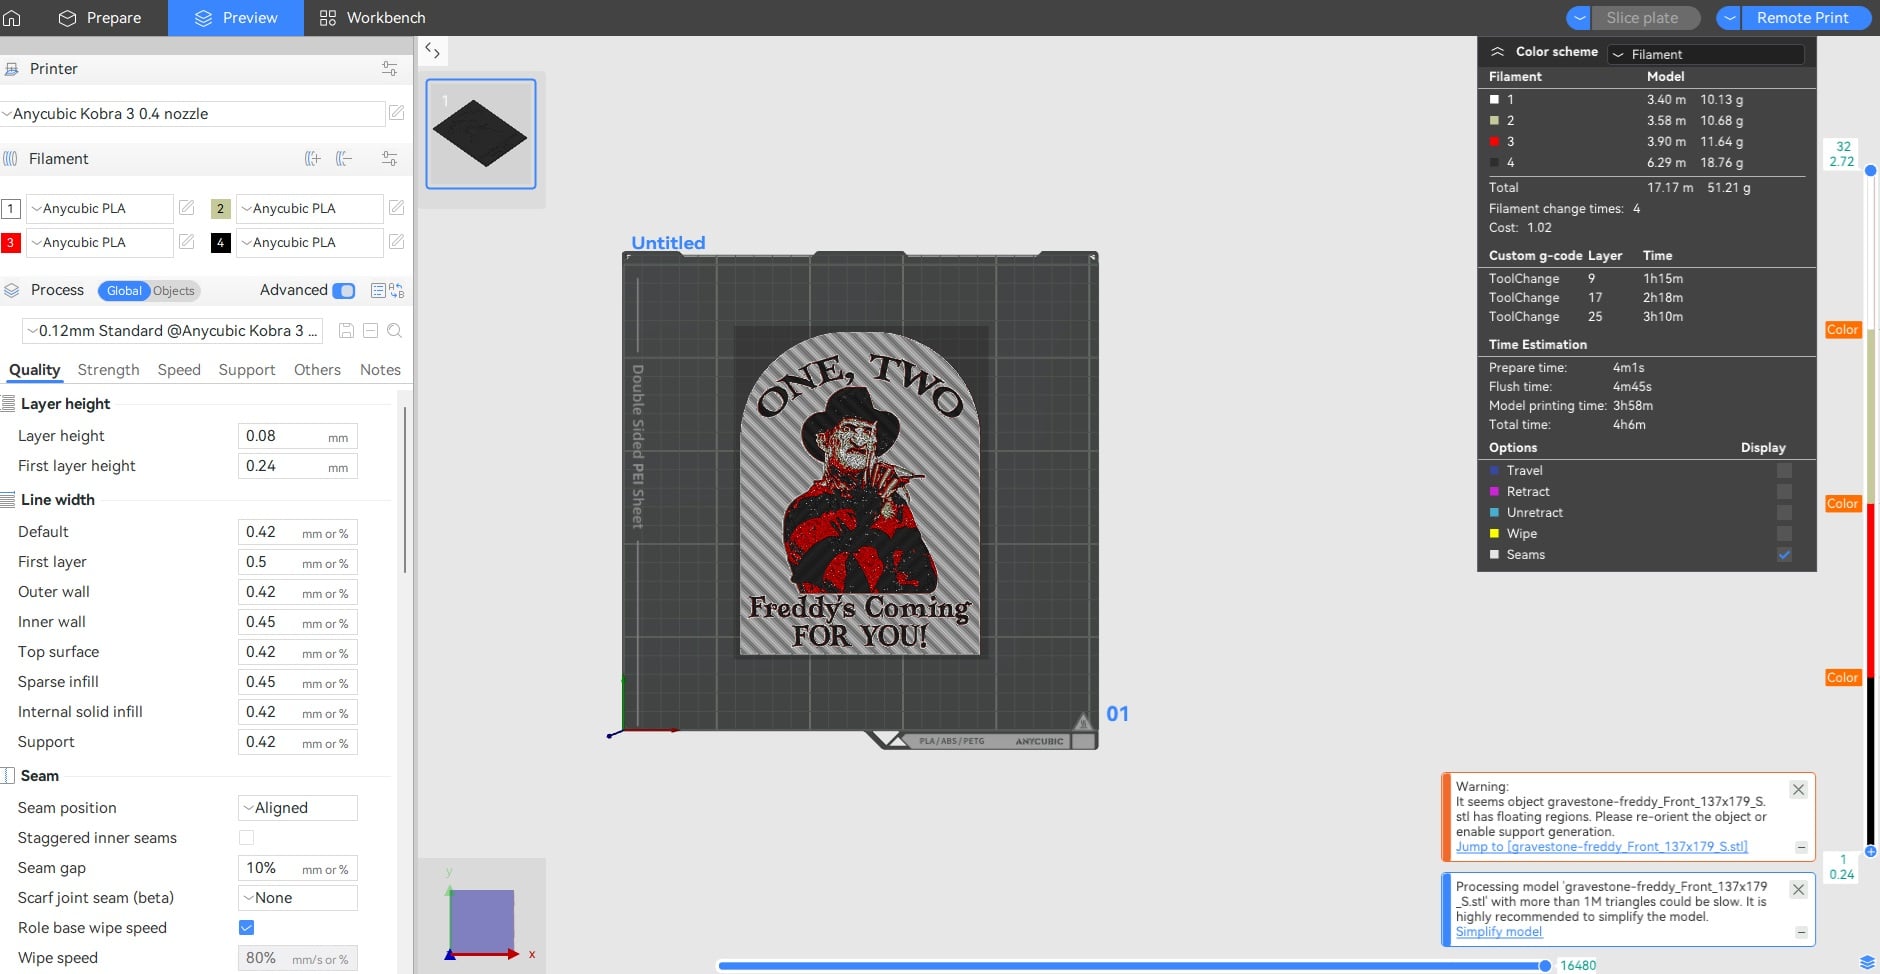Switch to Prepare tab
The image size is (1880, 974).
pos(99,18)
